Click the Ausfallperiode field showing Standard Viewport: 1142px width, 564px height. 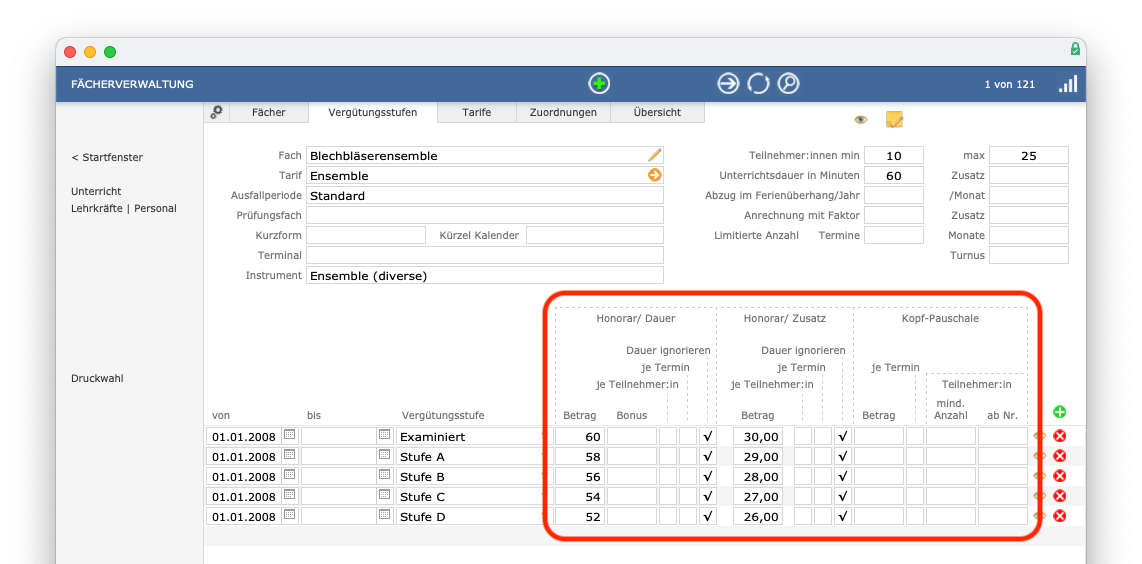(485, 195)
